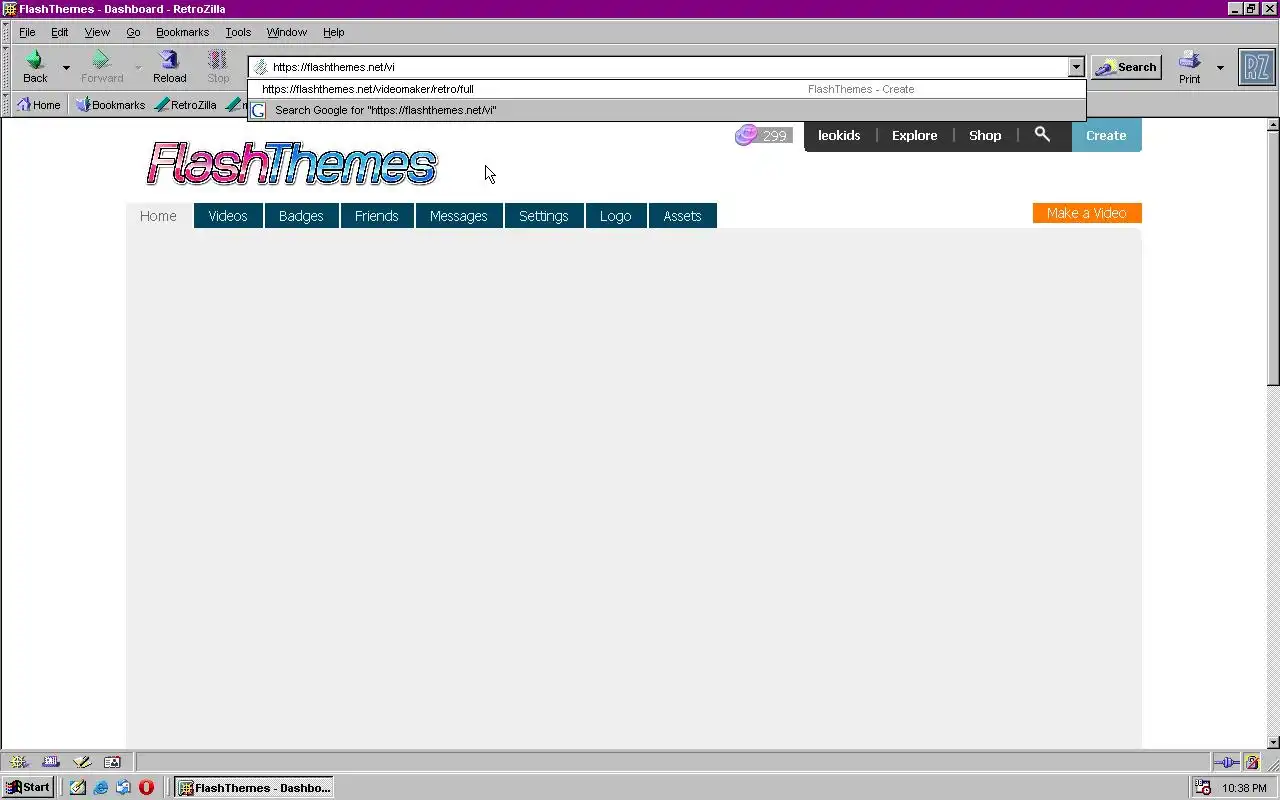Click the blue Create button
This screenshot has width=1280, height=800.
(1106, 135)
